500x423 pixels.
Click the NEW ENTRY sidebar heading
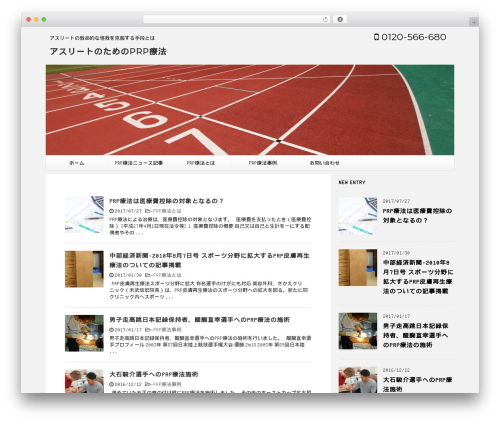tap(352, 182)
